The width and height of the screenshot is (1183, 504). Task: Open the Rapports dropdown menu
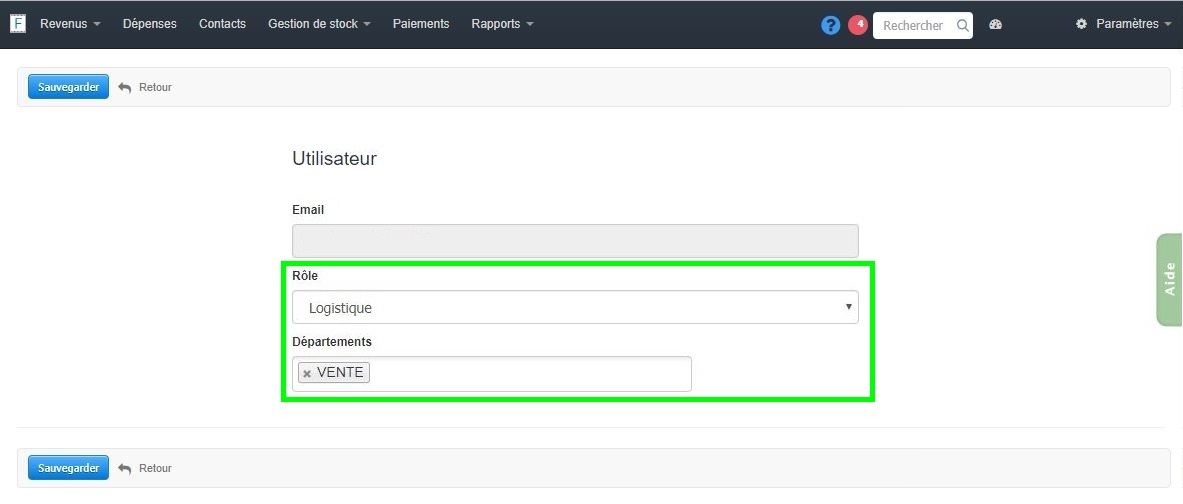pos(502,24)
